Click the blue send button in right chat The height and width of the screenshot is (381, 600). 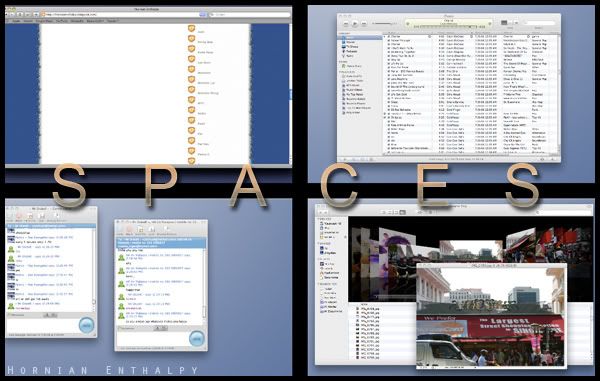tap(197, 339)
